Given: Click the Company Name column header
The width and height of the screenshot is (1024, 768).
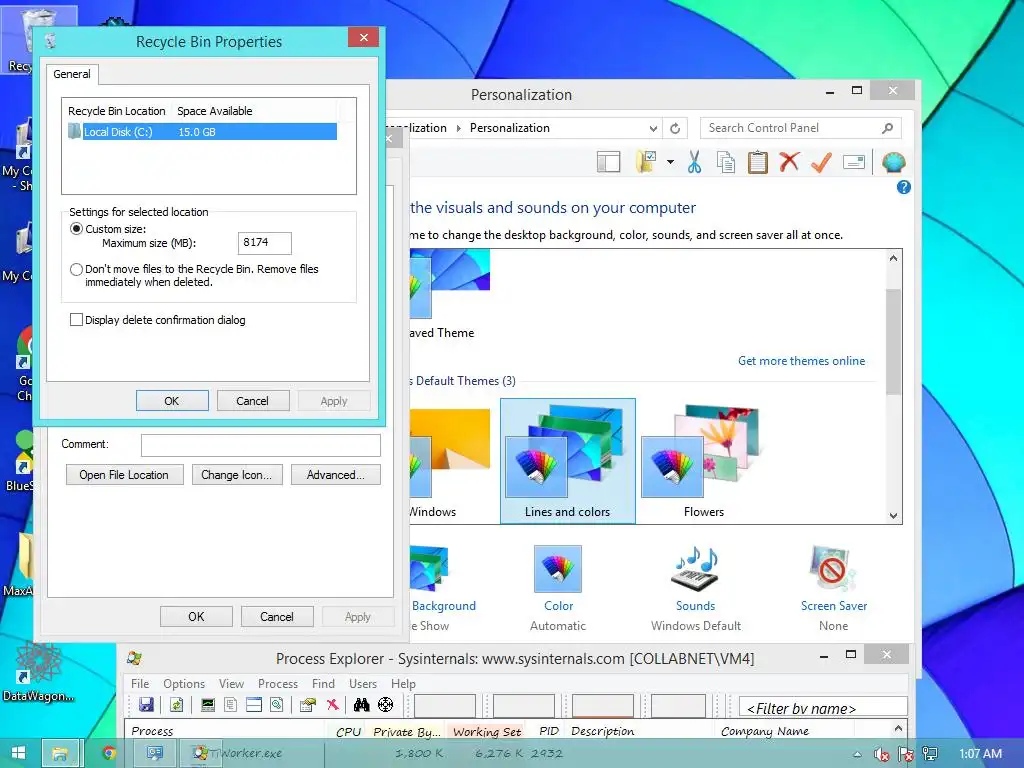Looking at the screenshot, I should [765, 731].
